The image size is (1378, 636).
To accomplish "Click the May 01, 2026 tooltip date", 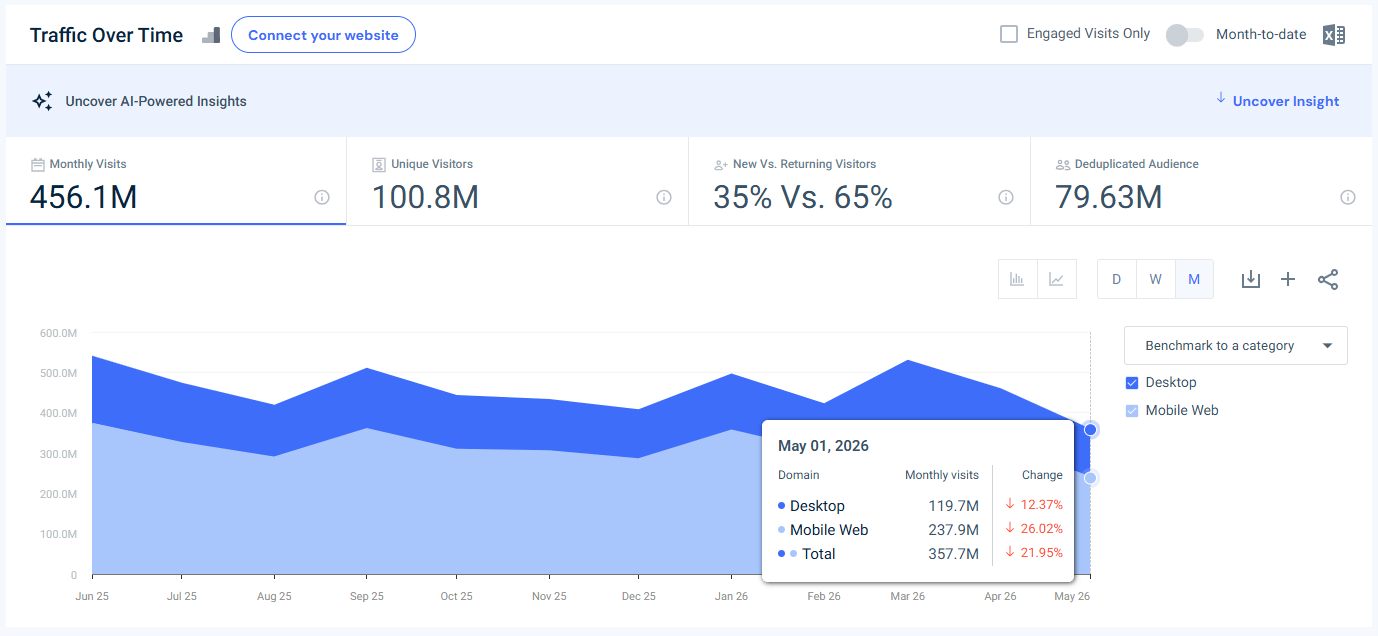I will [824, 446].
